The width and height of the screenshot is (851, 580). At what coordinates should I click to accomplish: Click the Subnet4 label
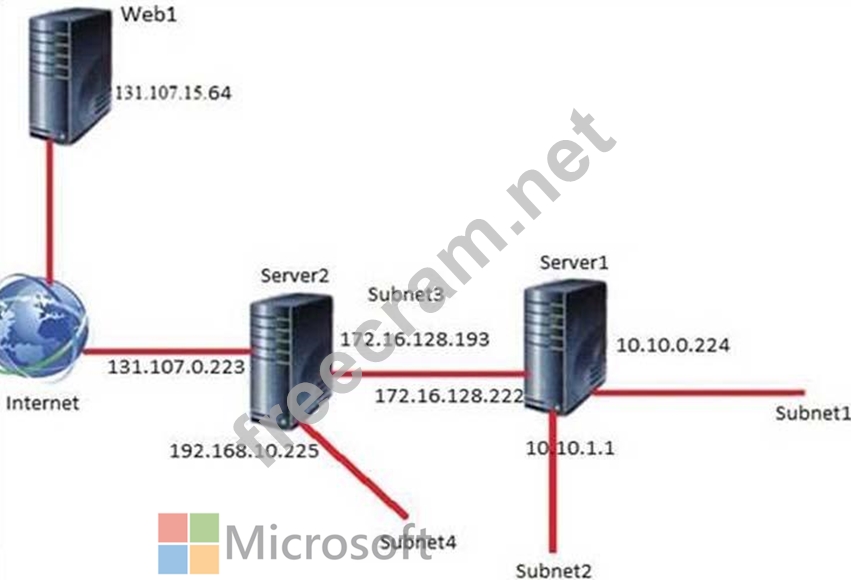(418, 541)
